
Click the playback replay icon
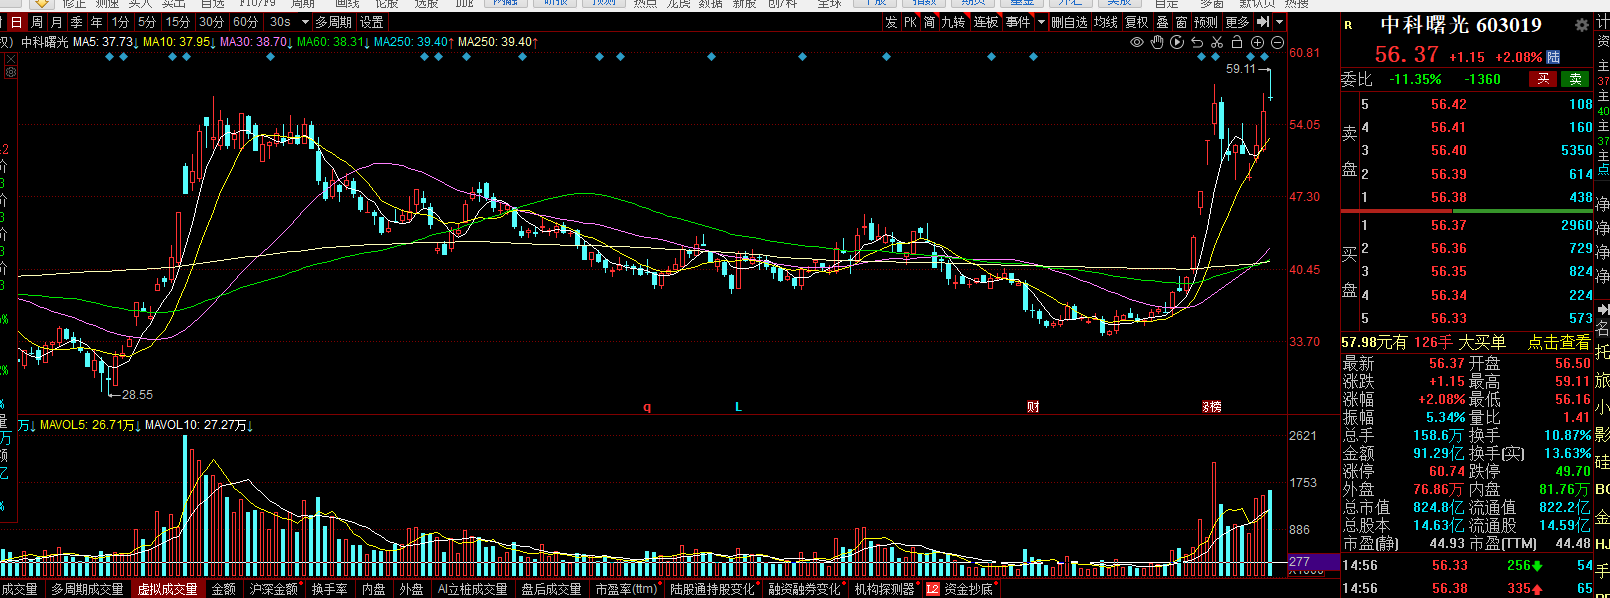(x=1177, y=42)
